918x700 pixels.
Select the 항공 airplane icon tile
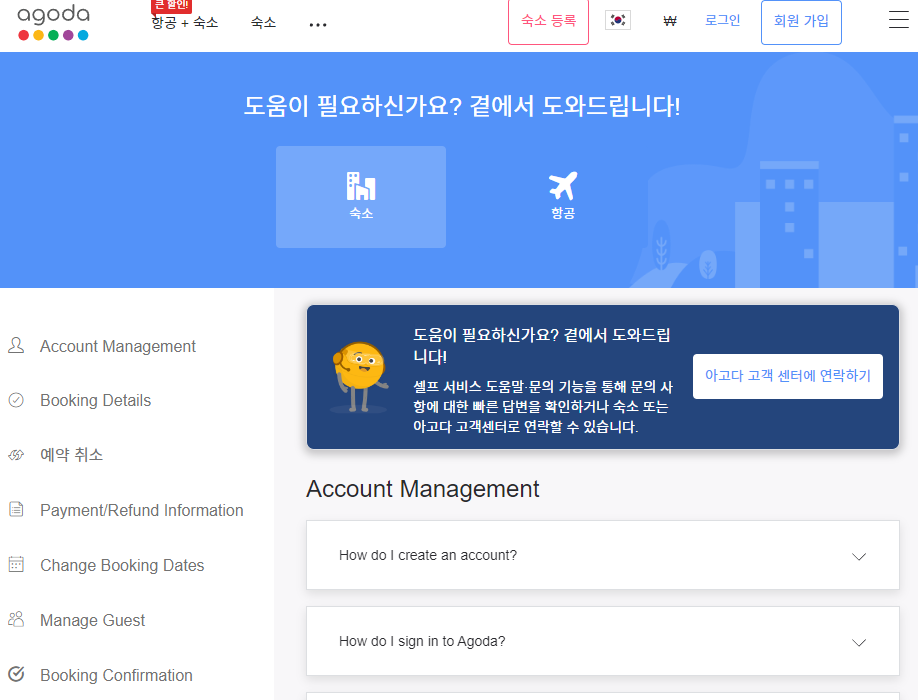pyautogui.click(x=563, y=197)
